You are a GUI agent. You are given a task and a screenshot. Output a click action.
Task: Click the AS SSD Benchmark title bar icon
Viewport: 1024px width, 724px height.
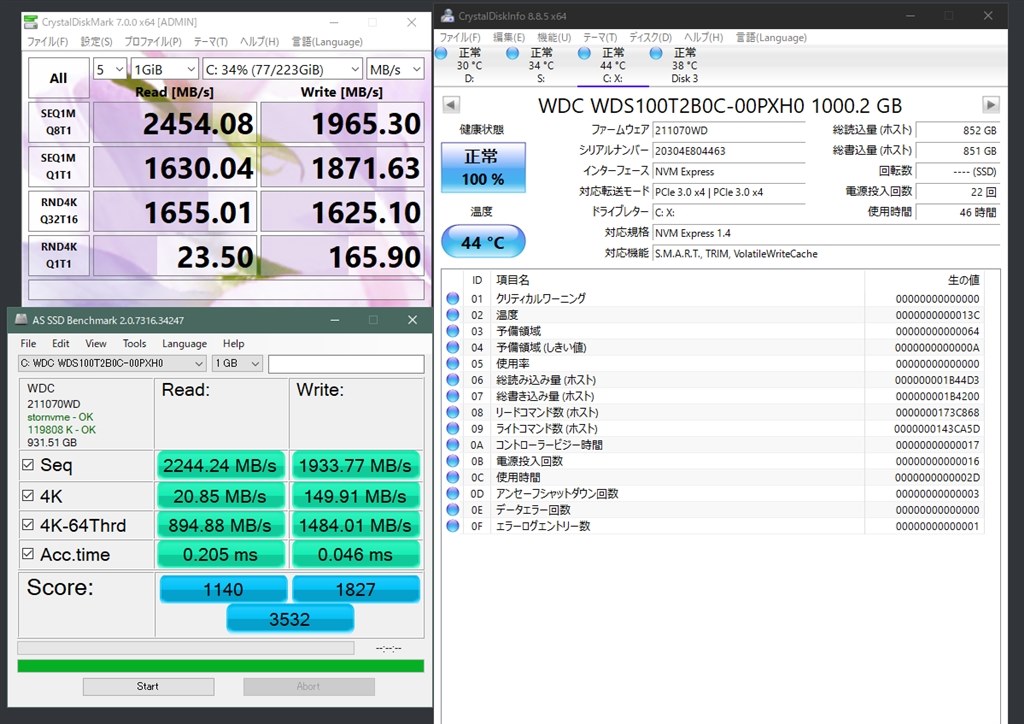pos(22,319)
